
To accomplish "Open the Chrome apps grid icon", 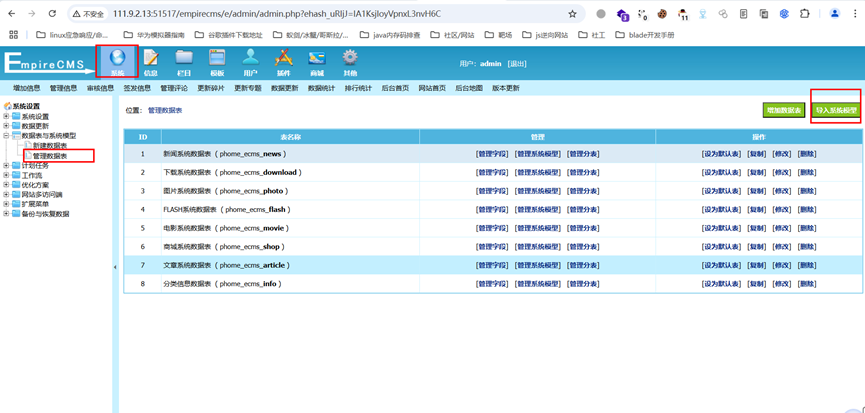I will [x=14, y=35].
